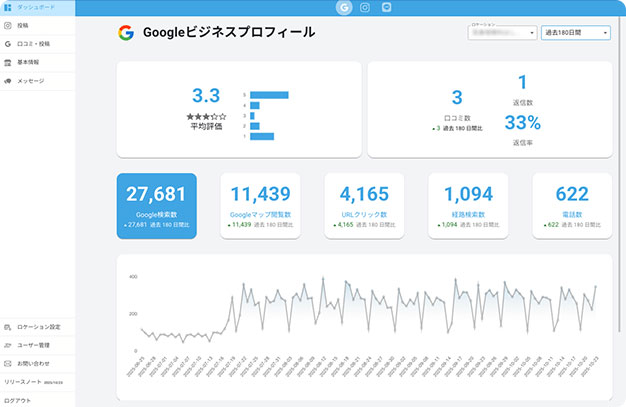Select the 4,165 URLクリック数 card
This screenshot has height=407, width=626.
tap(364, 206)
